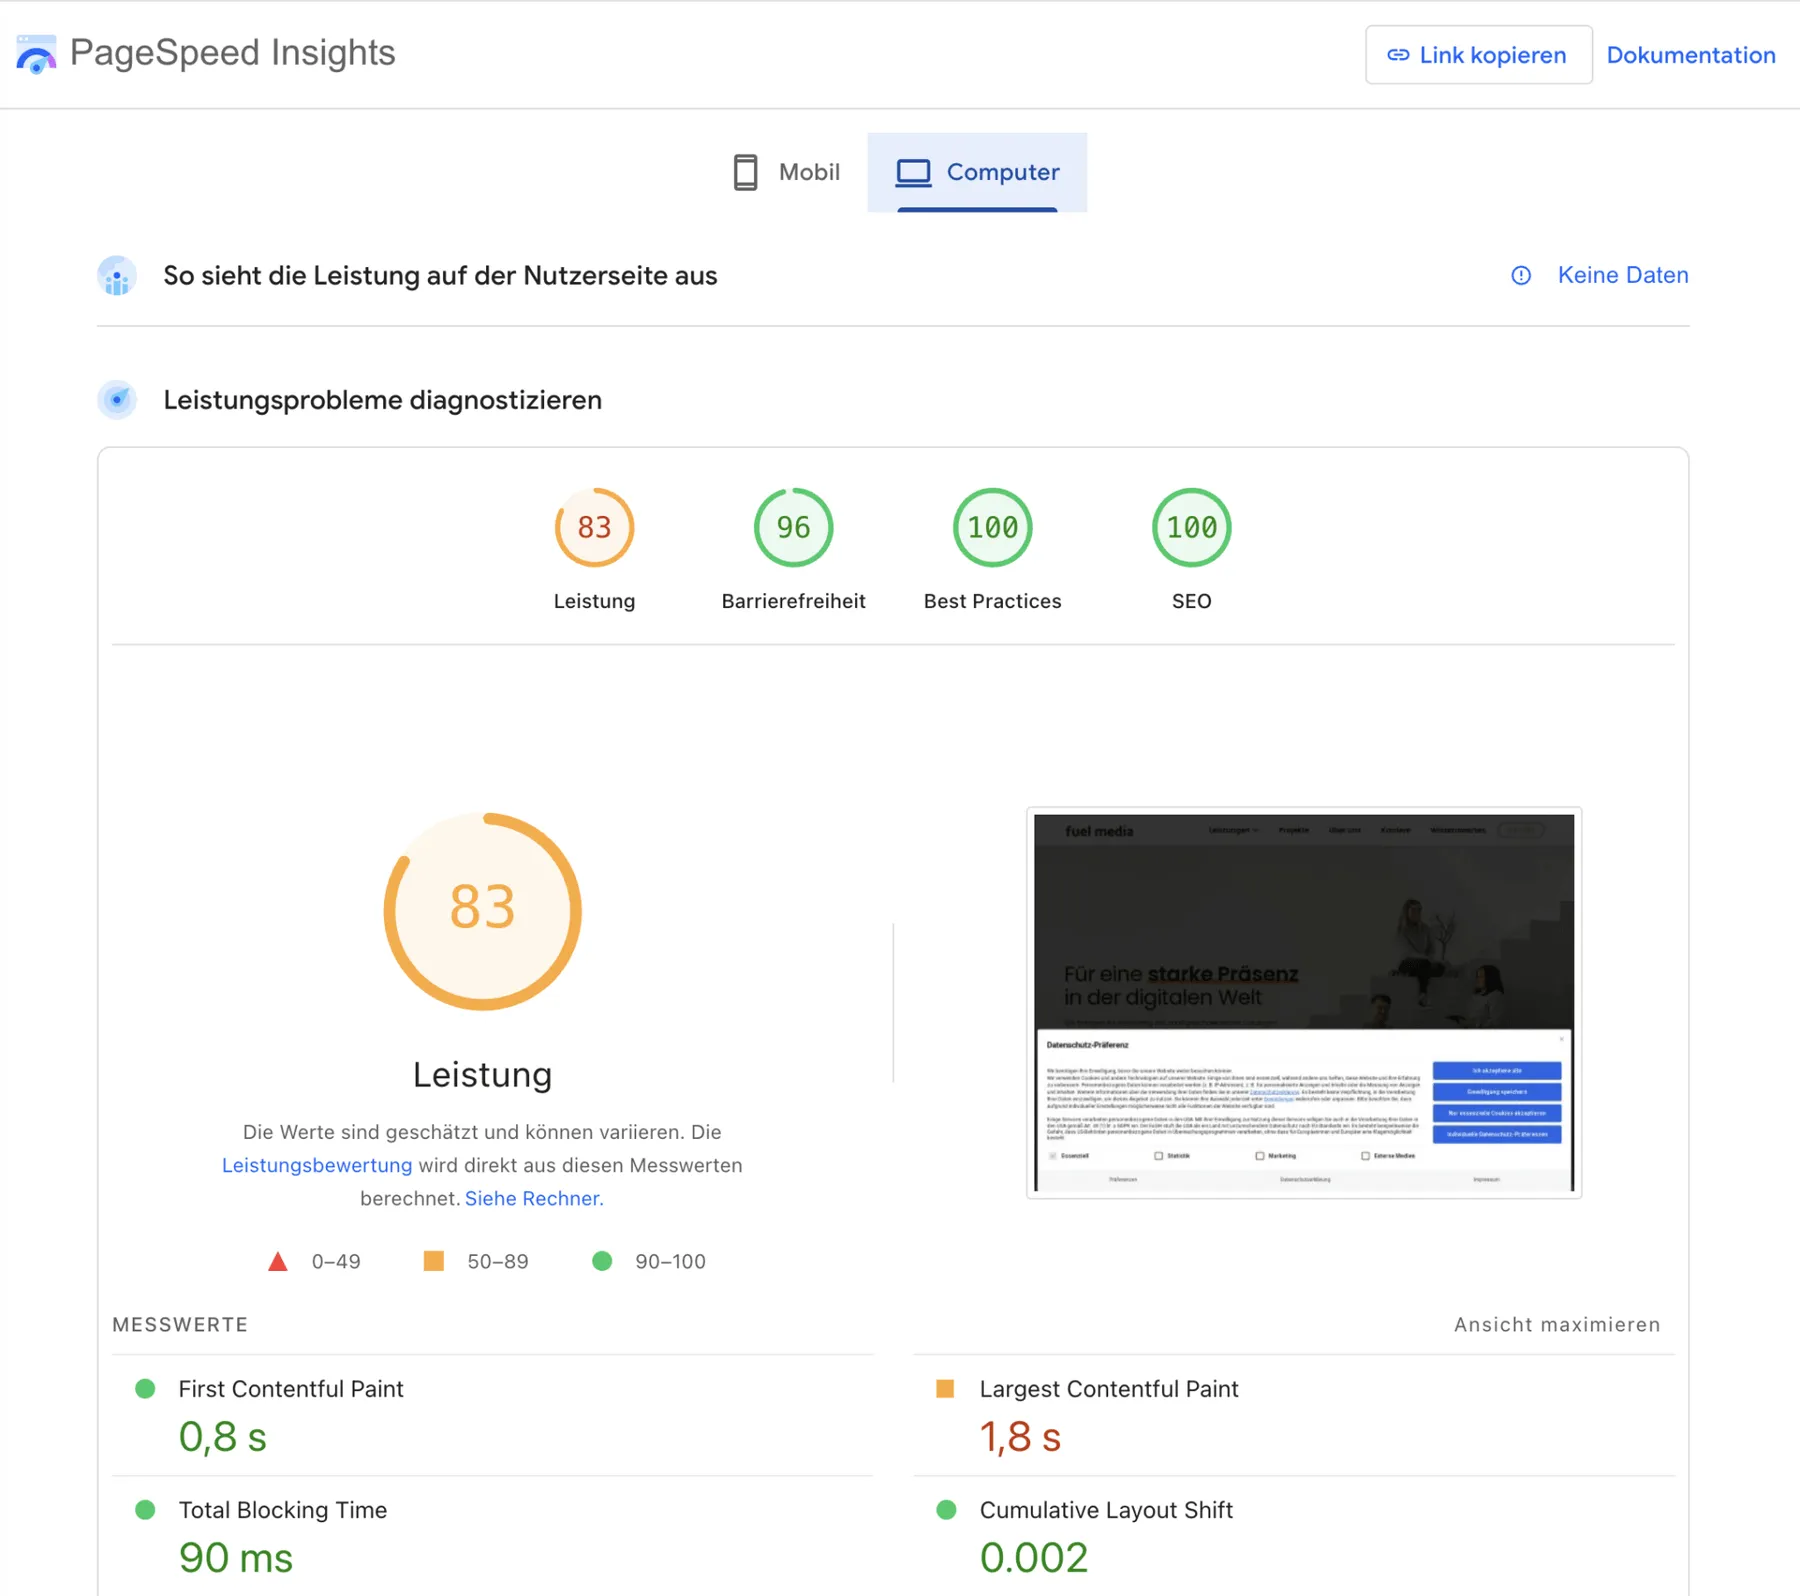Click the orange square 50–89 legend icon

click(x=433, y=1261)
